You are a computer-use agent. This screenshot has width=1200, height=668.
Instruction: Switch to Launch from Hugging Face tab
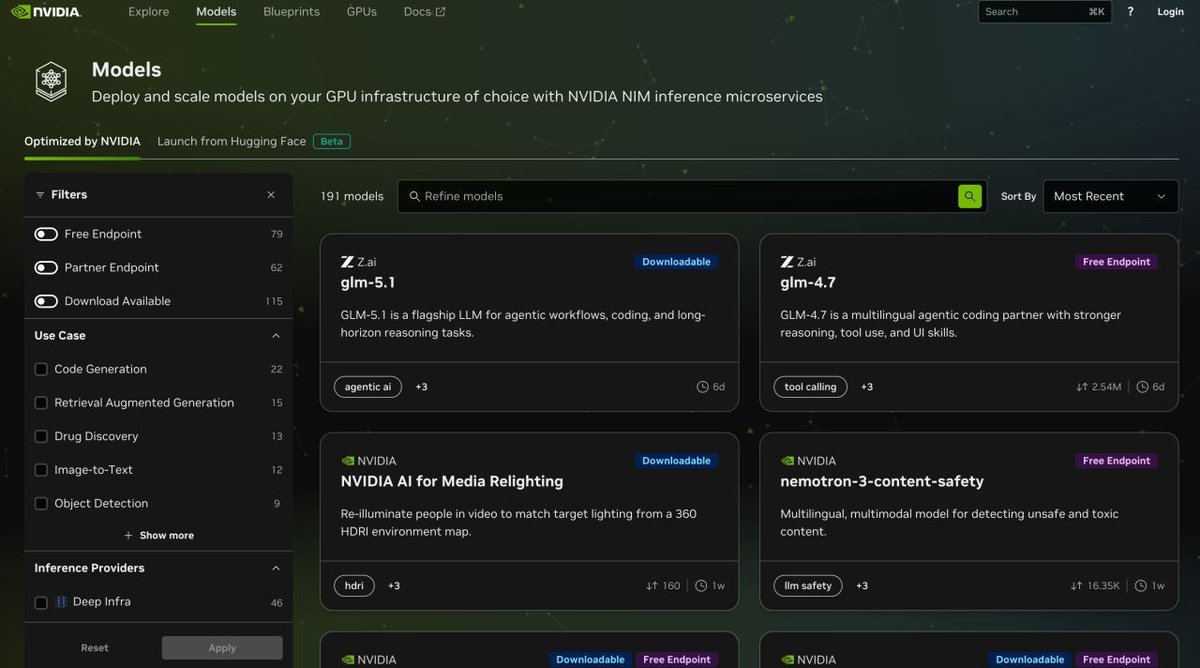point(231,142)
